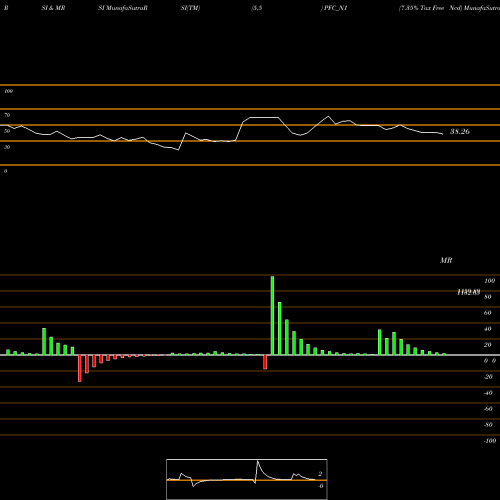This screenshot has width=500, height=500.
Task: Click the 100 label on MR axis
Action: [489, 281]
